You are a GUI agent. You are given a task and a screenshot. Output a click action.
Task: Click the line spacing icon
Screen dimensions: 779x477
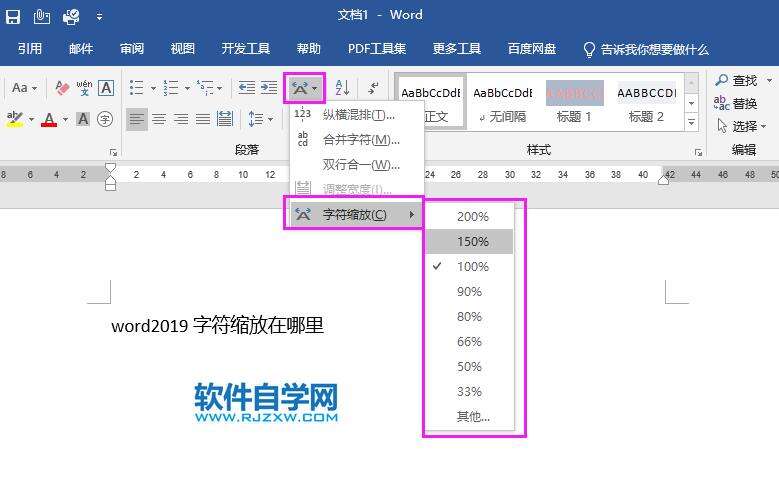click(x=255, y=119)
